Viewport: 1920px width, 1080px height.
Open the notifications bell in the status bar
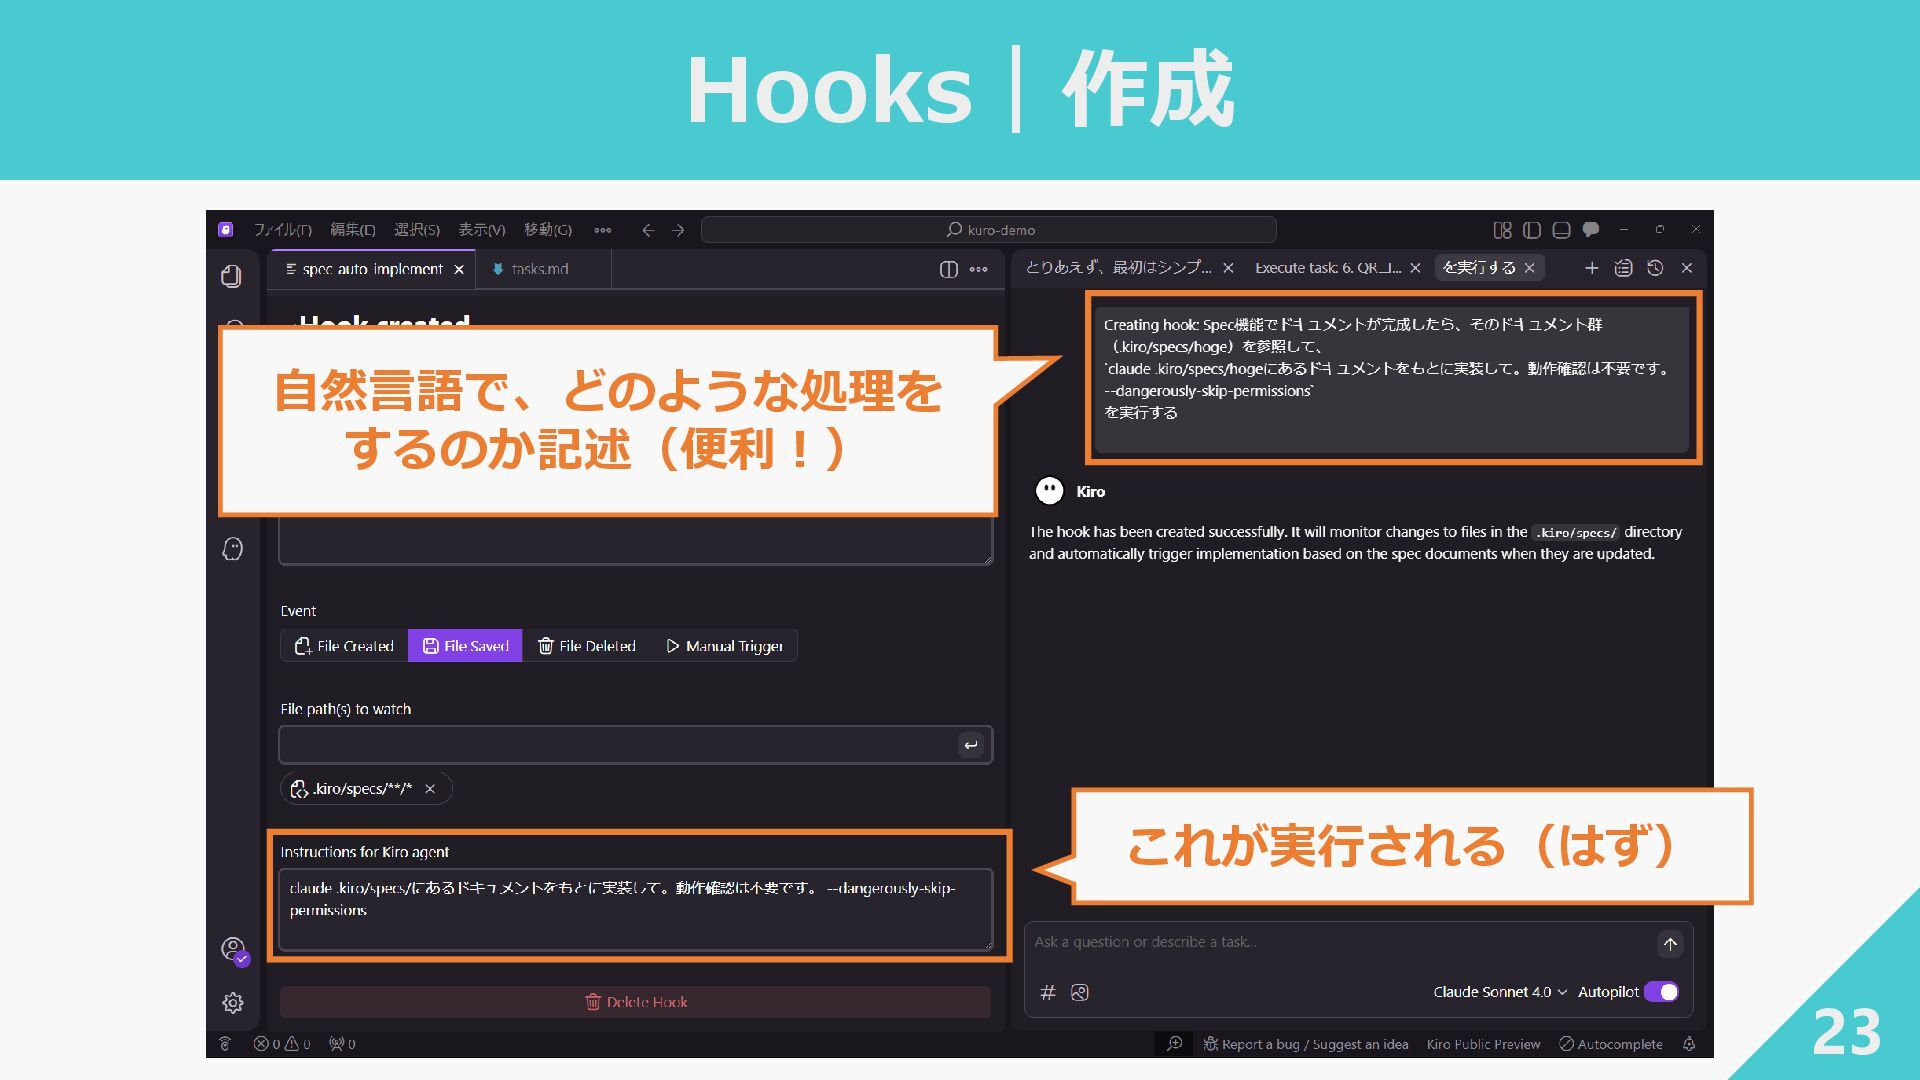pos(1689,1044)
